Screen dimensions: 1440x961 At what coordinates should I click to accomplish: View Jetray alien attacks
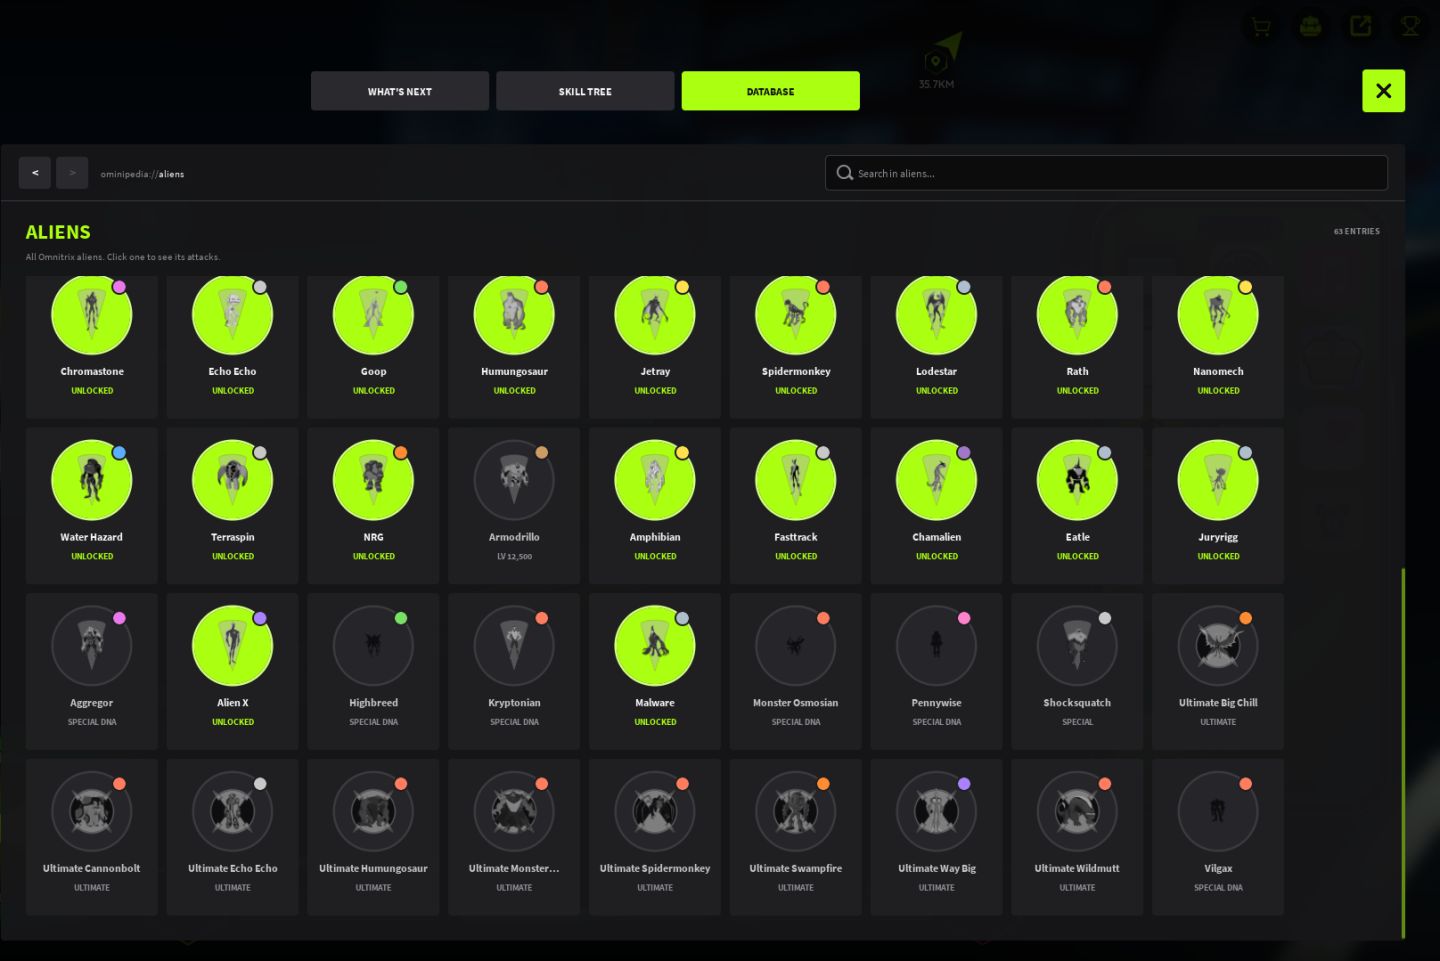click(x=655, y=347)
